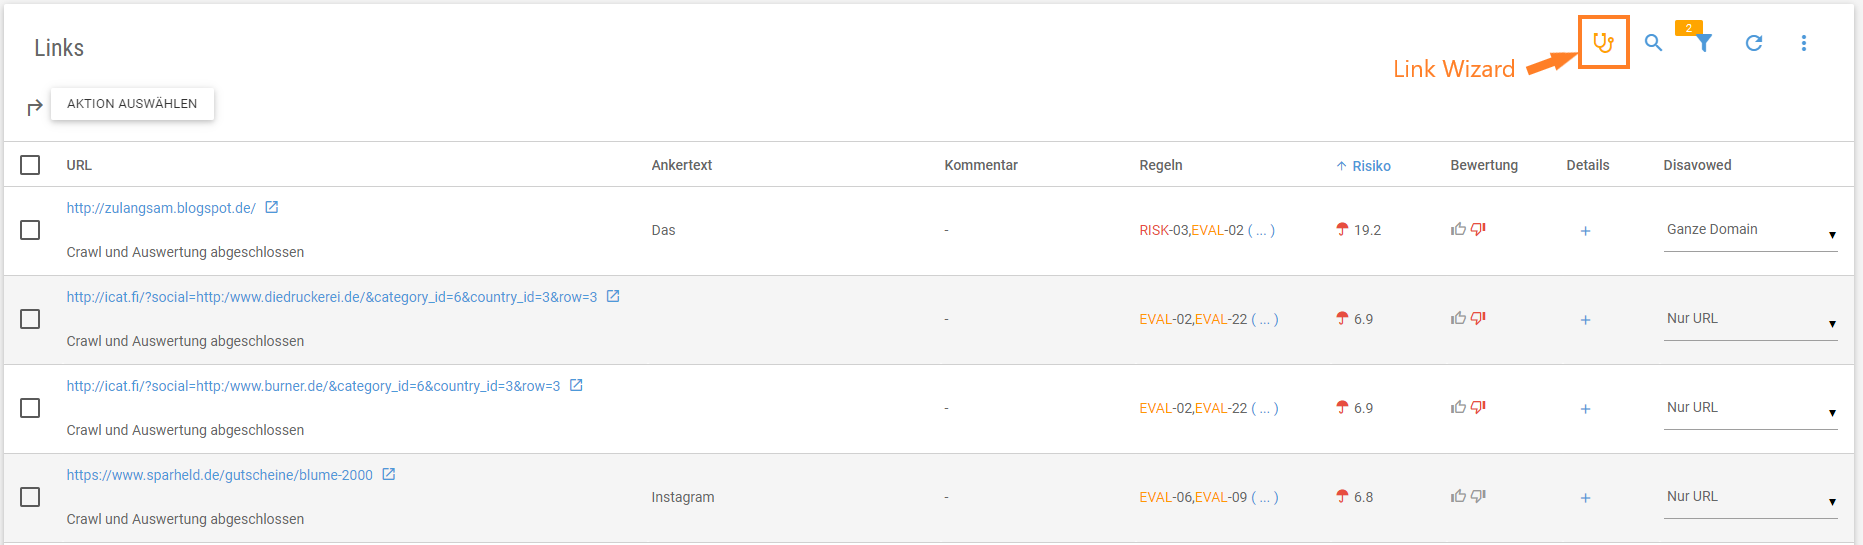Screen dimensions: 1863x545
Task: Open the external link icon beside the zulangsam.blogspot.de URL
Action: pos(271,207)
